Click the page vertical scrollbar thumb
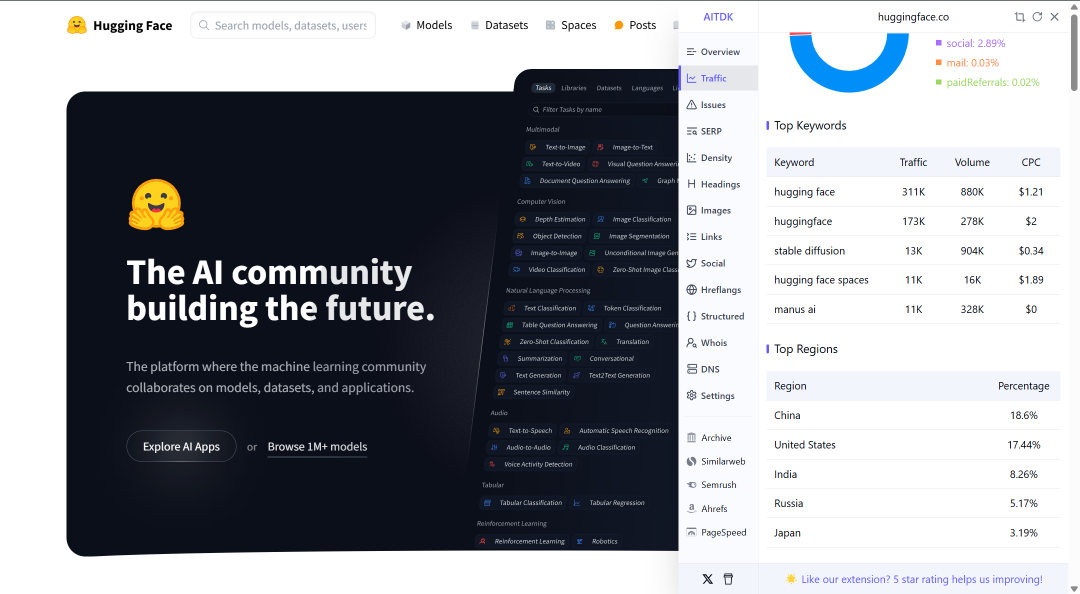Screen dimensions: 1080x594 (1074, 52)
